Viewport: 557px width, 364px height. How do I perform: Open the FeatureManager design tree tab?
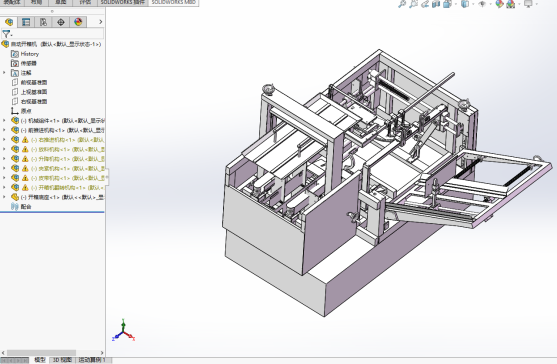click(x=9, y=22)
